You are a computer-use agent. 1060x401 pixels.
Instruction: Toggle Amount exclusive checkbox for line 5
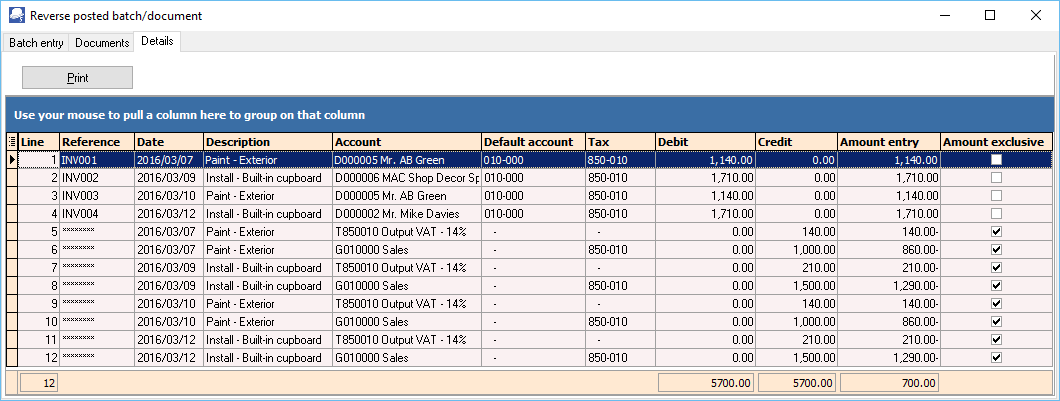996,231
